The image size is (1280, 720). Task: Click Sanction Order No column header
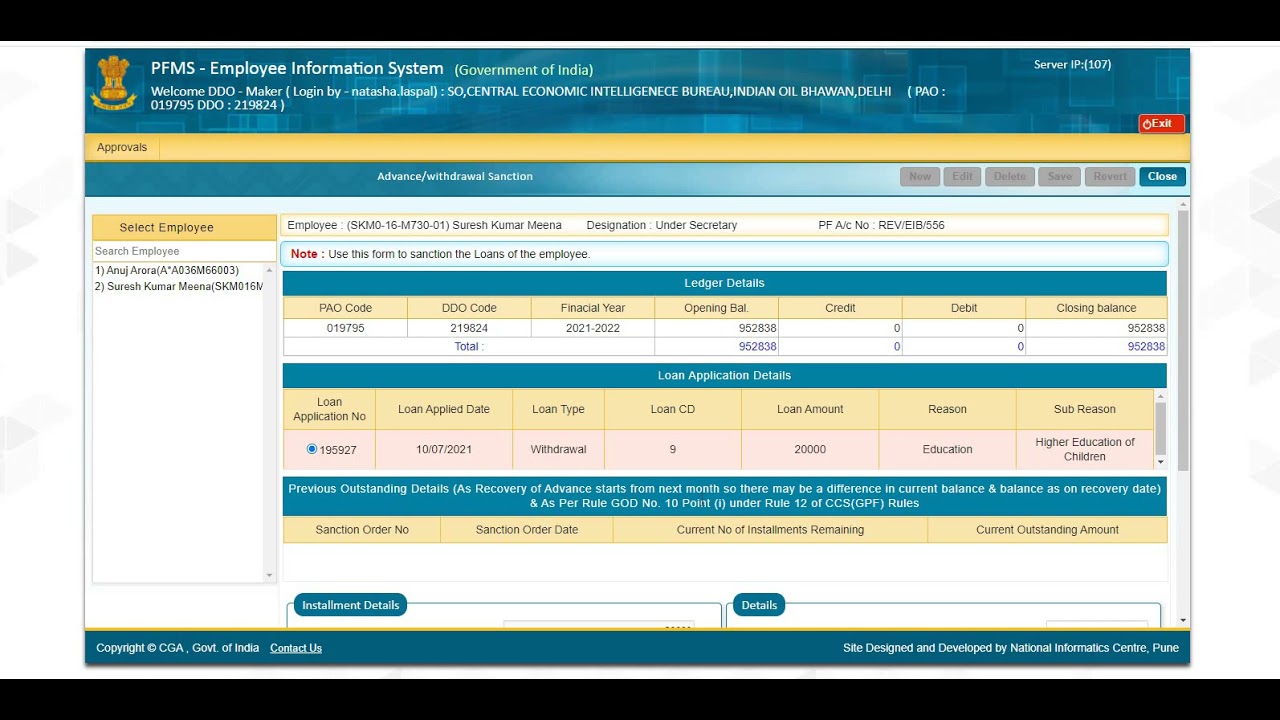pos(362,530)
